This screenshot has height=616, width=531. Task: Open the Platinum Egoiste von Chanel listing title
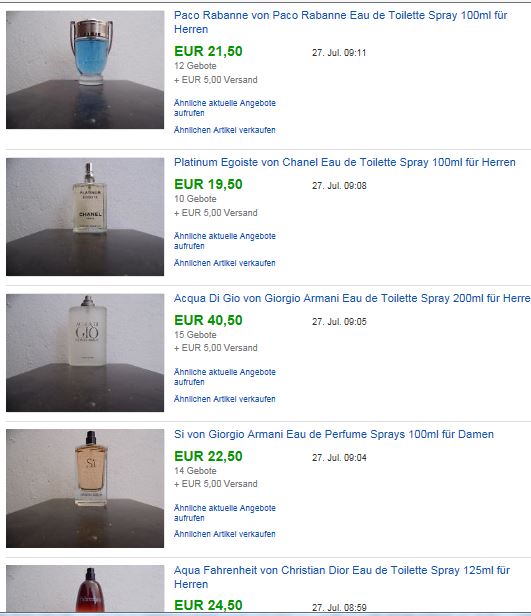coord(345,162)
